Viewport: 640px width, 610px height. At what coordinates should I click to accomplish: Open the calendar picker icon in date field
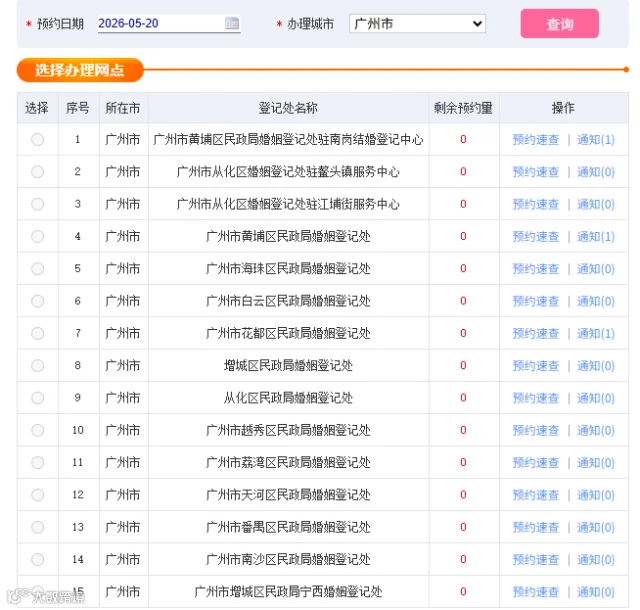[232, 23]
